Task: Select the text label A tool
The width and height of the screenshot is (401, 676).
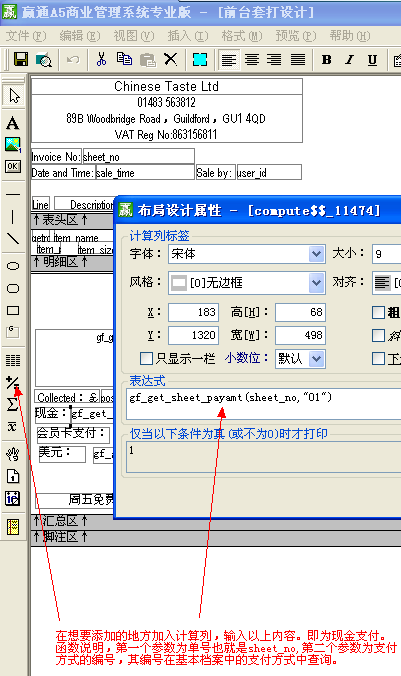Action: (x=13, y=123)
